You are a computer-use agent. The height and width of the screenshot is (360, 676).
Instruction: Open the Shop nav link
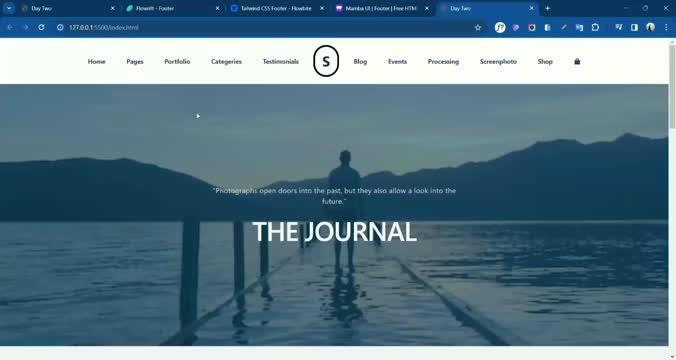click(x=545, y=62)
